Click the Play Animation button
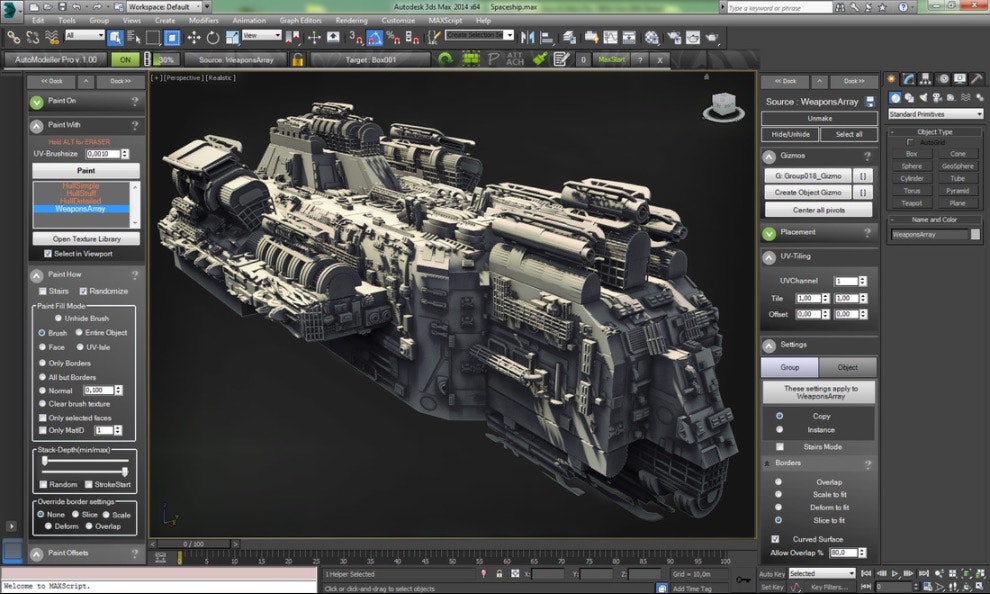 coord(894,574)
